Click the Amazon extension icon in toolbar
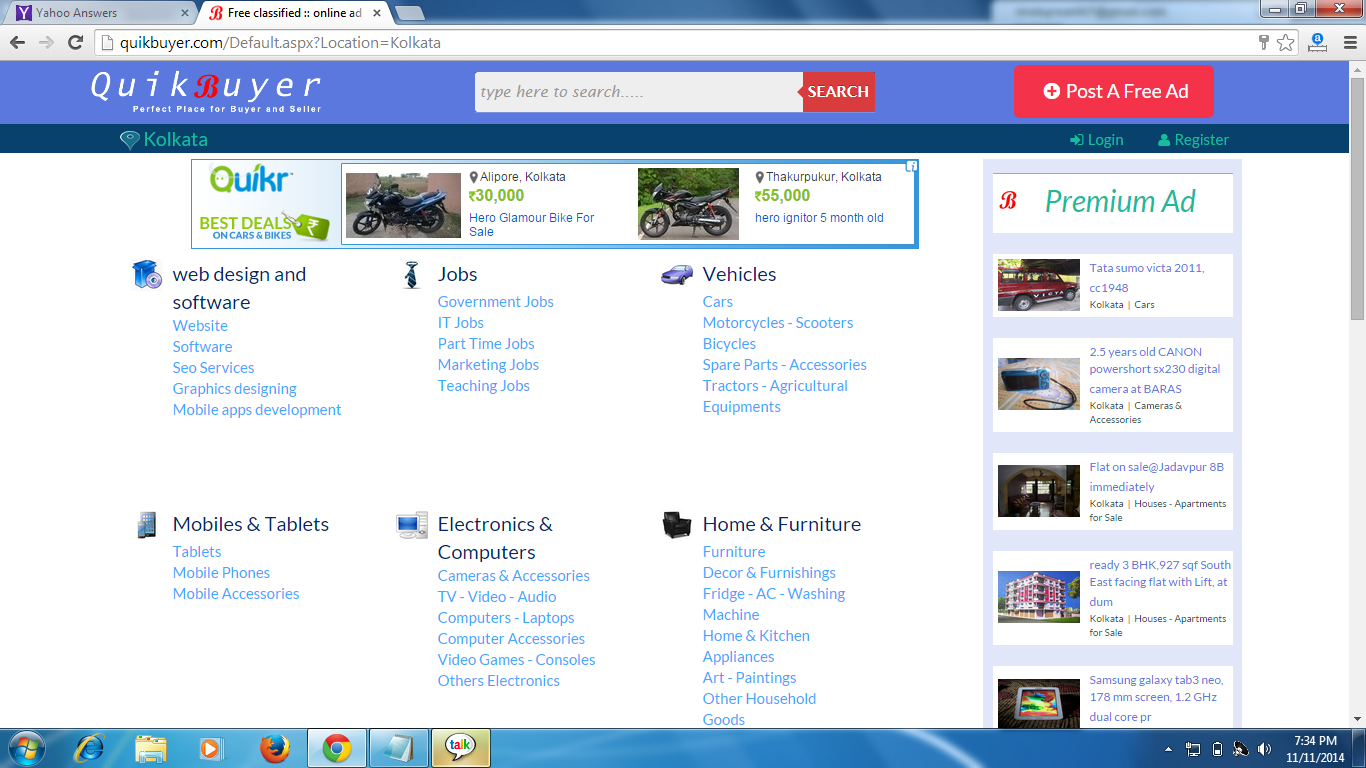 [x=1317, y=42]
